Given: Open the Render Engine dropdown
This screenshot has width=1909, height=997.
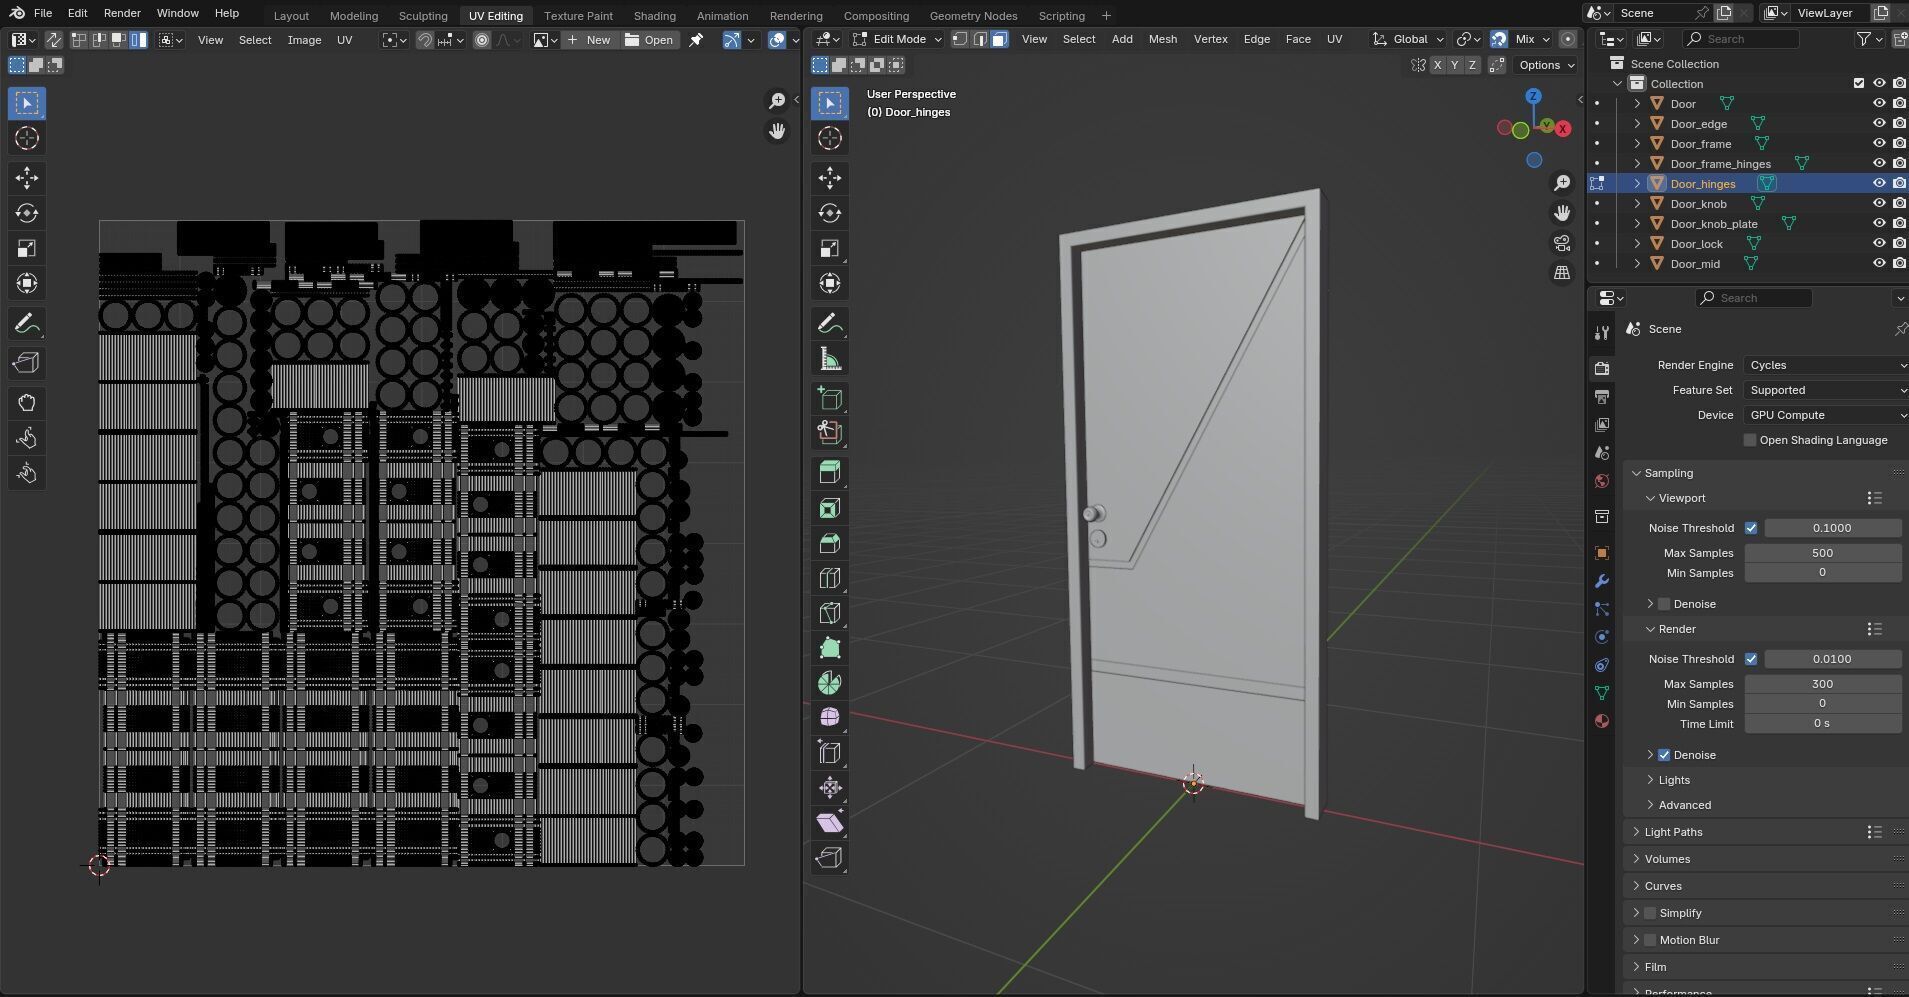Looking at the screenshot, I should (x=1826, y=365).
